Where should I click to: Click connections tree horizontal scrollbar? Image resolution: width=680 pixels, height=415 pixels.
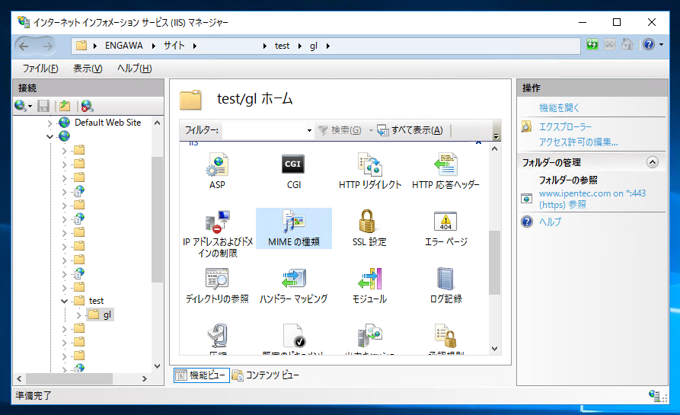click(x=70, y=379)
